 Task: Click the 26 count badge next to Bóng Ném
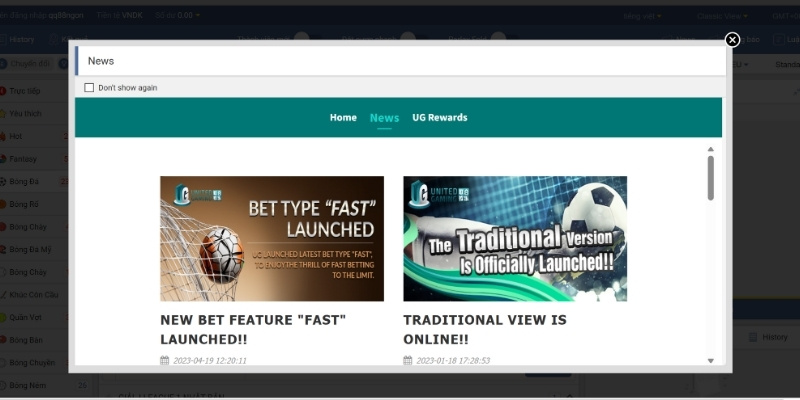pyautogui.click(x=82, y=385)
